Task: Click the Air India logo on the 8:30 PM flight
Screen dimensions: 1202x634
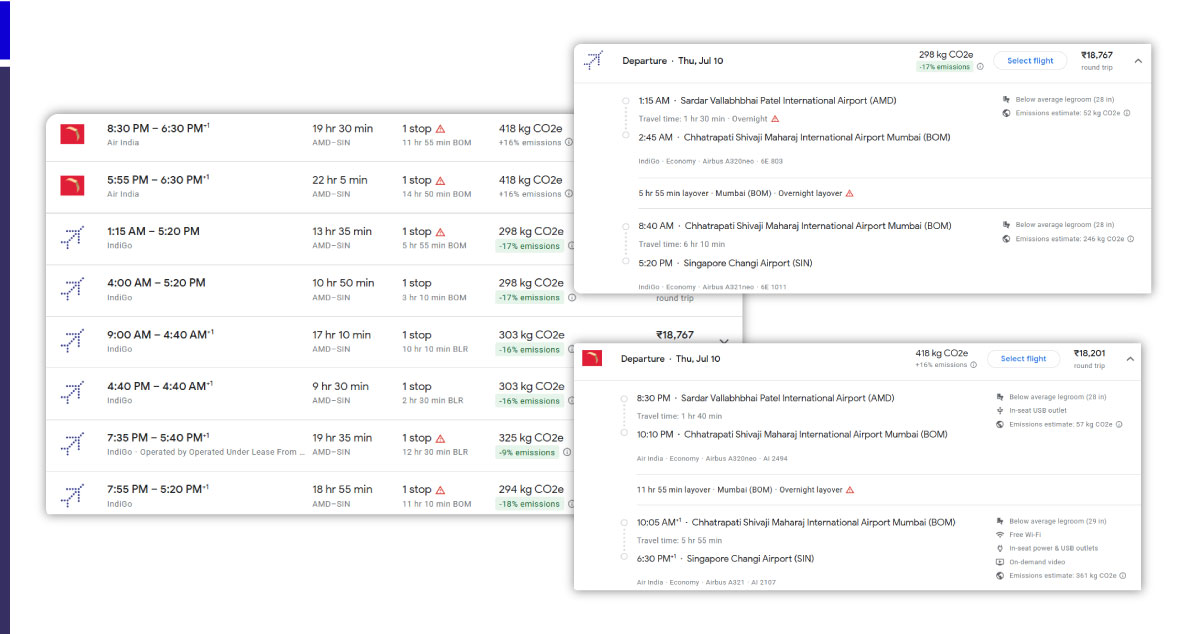Action: (x=72, y=133)
